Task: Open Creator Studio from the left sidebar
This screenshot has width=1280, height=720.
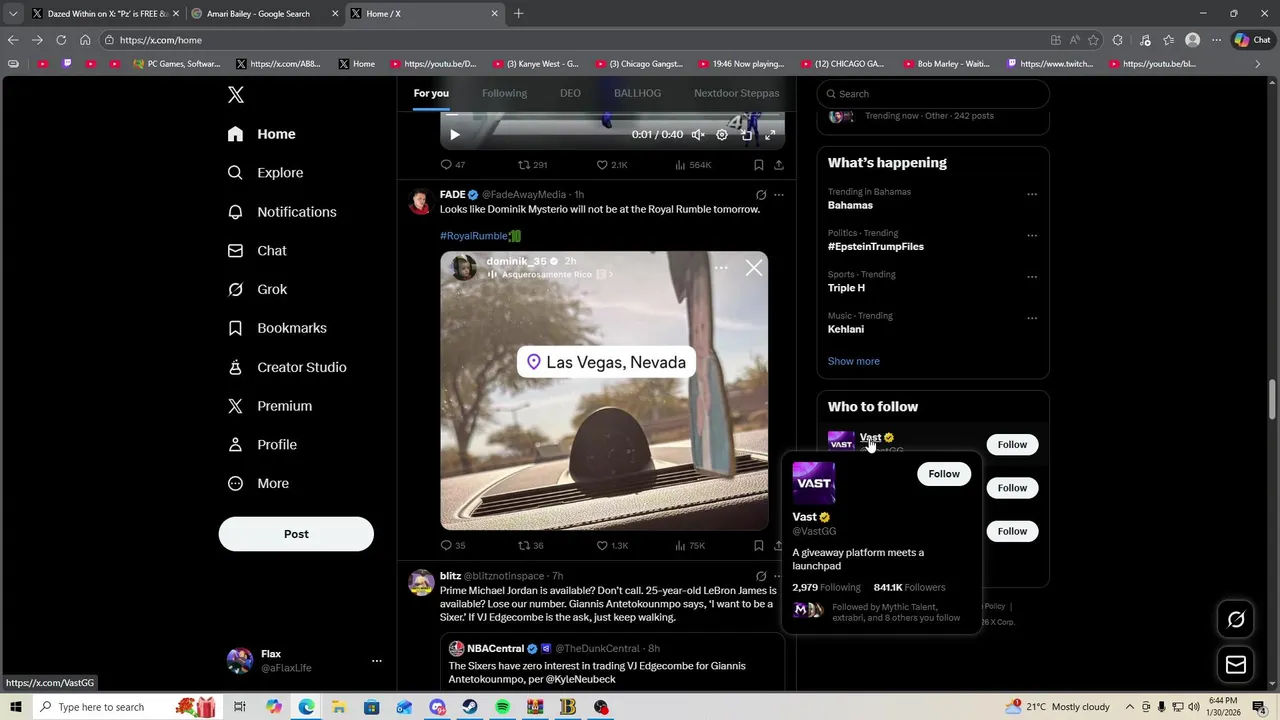Action: click(287, 367)
